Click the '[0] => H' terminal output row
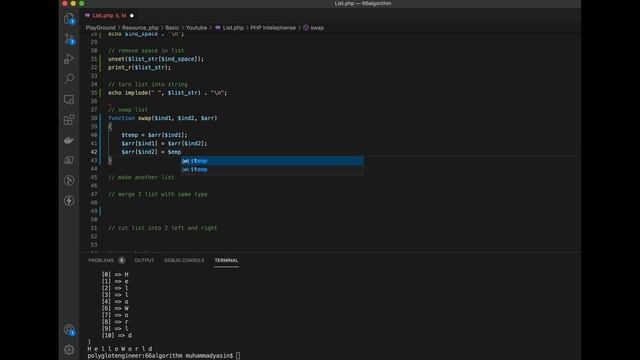Image resolution: width=640 pixels, height=360 pixels. tap(115, 275)
